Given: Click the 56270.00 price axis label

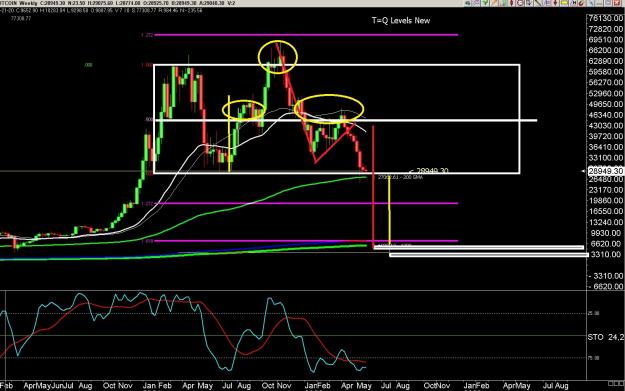Looking at the screenshot, I should [x=605, y=83].
